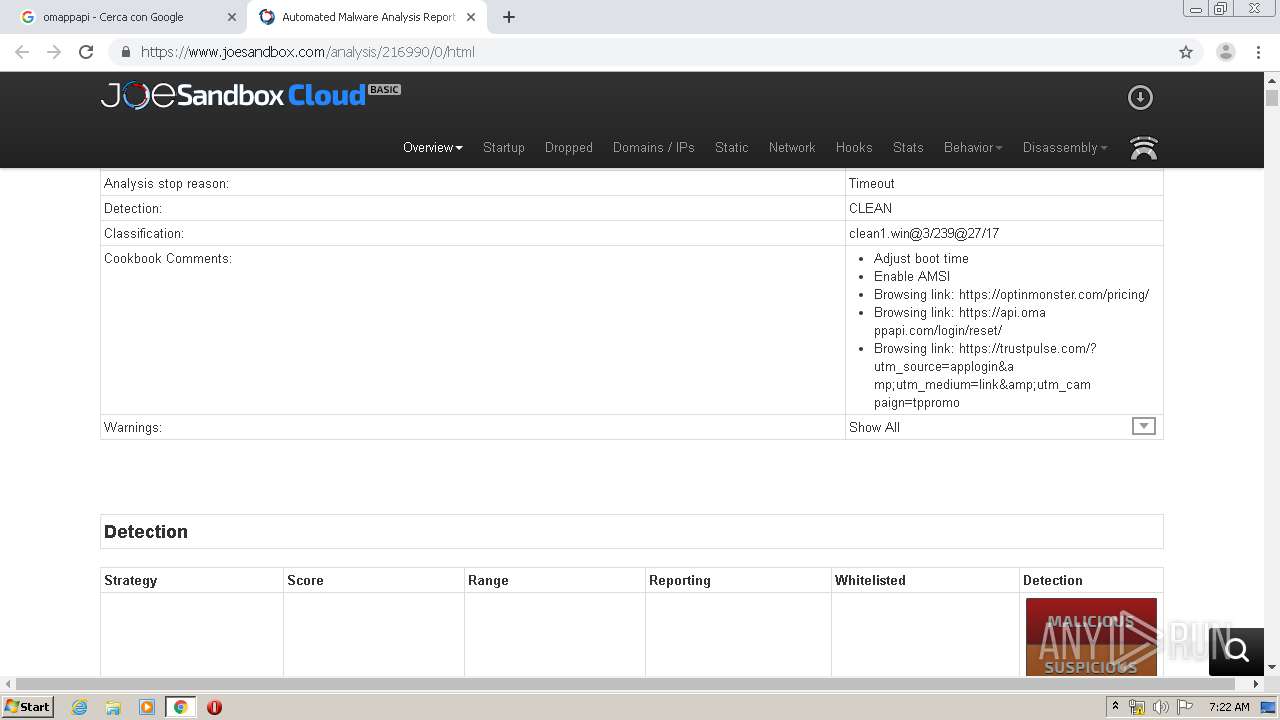Click the api.omappapi.com login reset link text
The width and height of the screenshot is (1280, 720).
click(x=960, y=321)
